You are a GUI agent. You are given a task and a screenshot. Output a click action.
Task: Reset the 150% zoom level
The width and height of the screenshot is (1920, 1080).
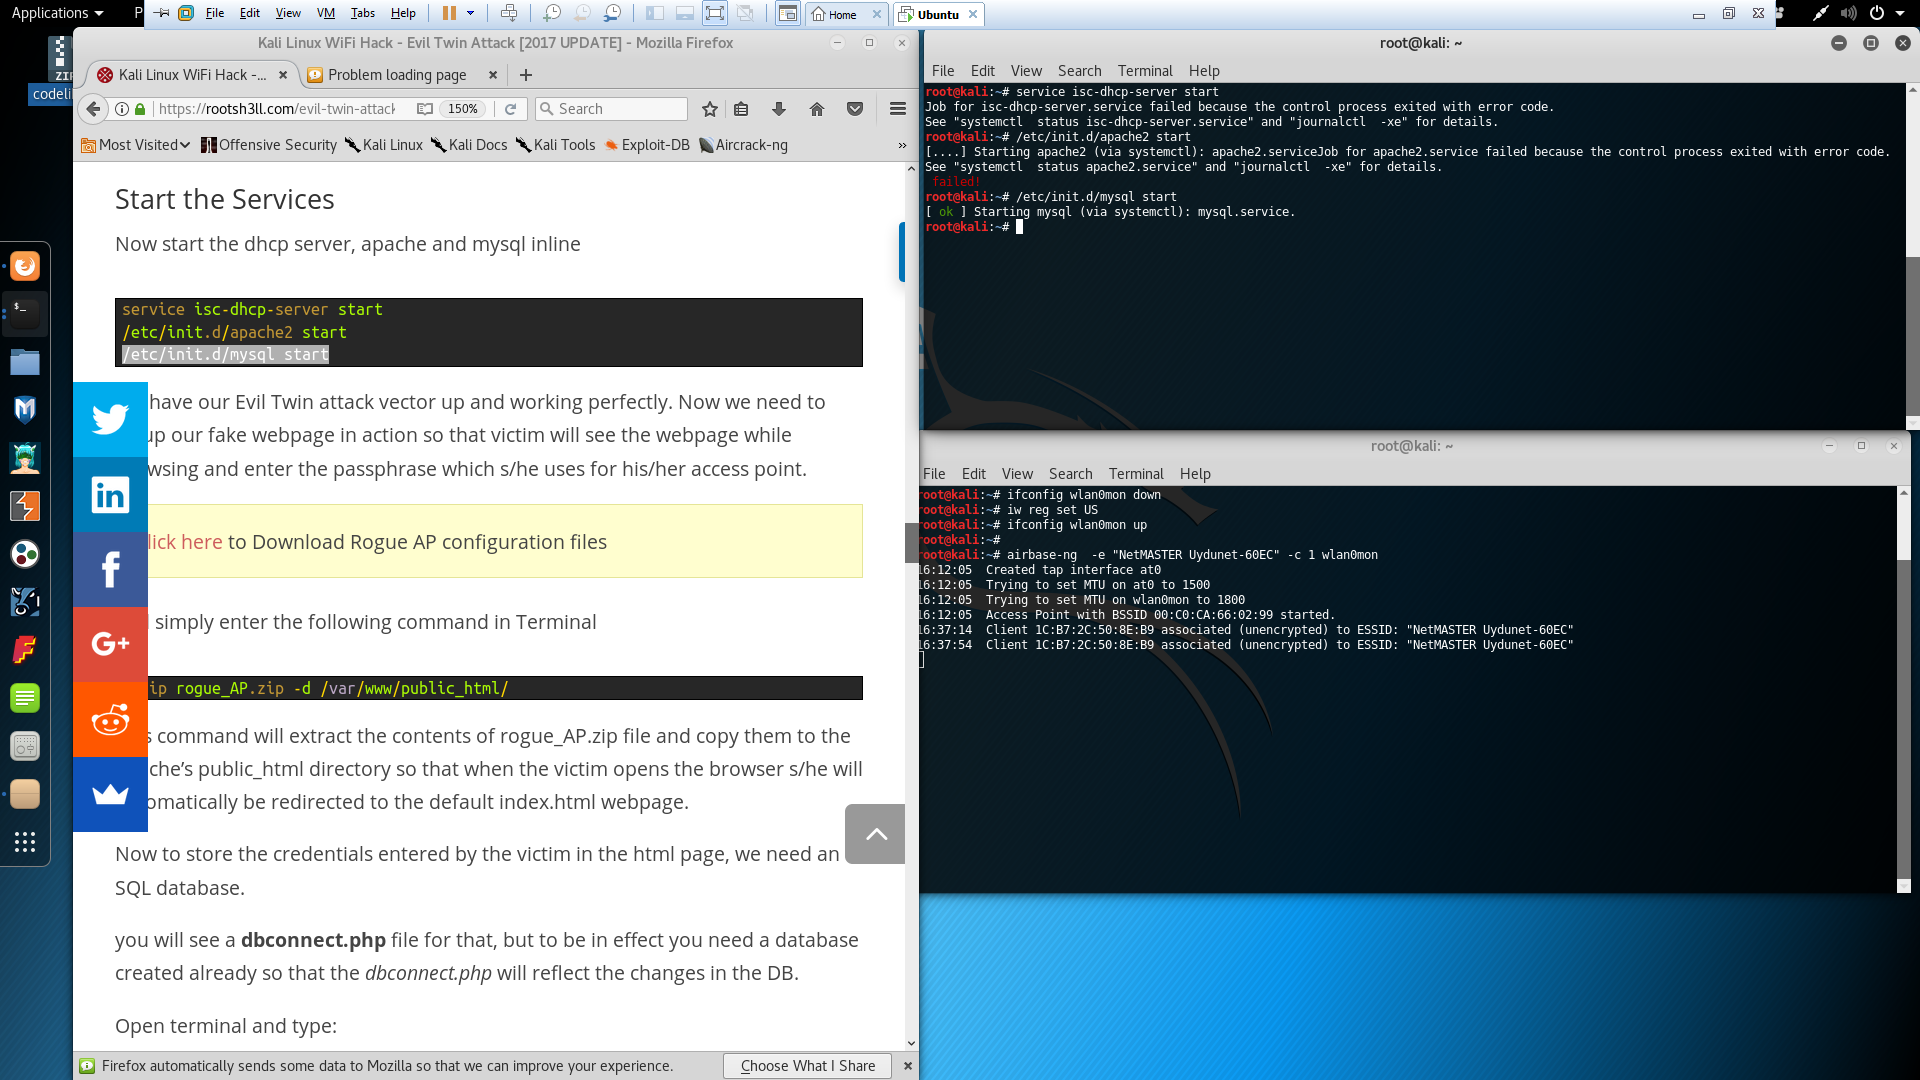(x=463, y=109)
